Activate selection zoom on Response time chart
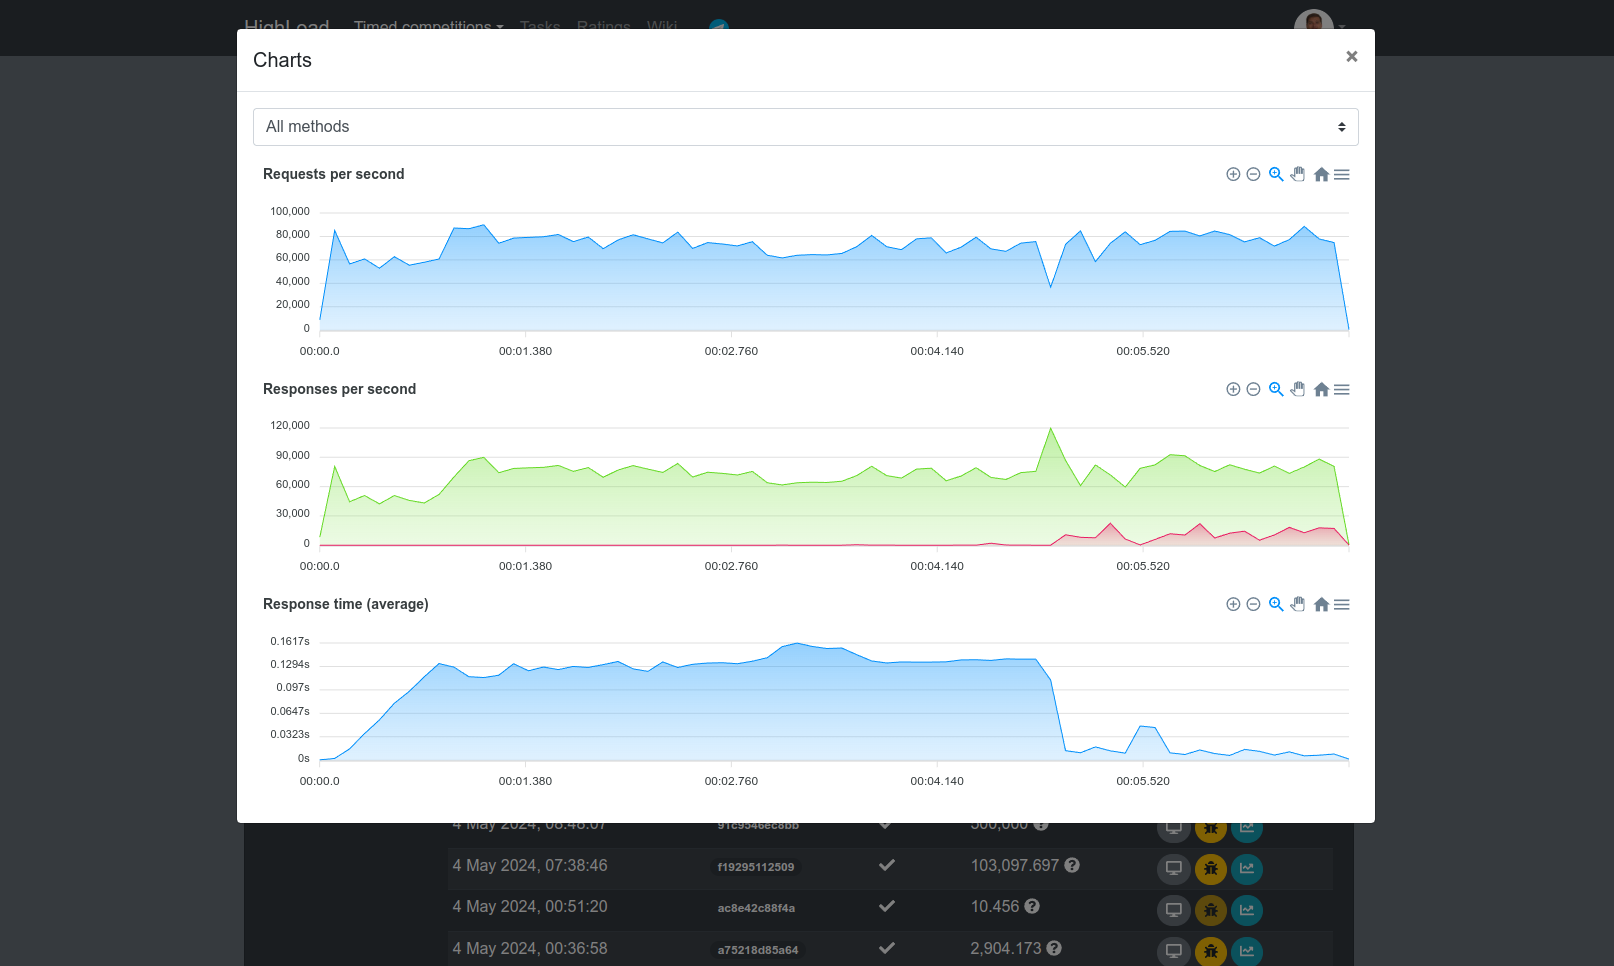The image size is (1614, 966). coord(1276,604)
